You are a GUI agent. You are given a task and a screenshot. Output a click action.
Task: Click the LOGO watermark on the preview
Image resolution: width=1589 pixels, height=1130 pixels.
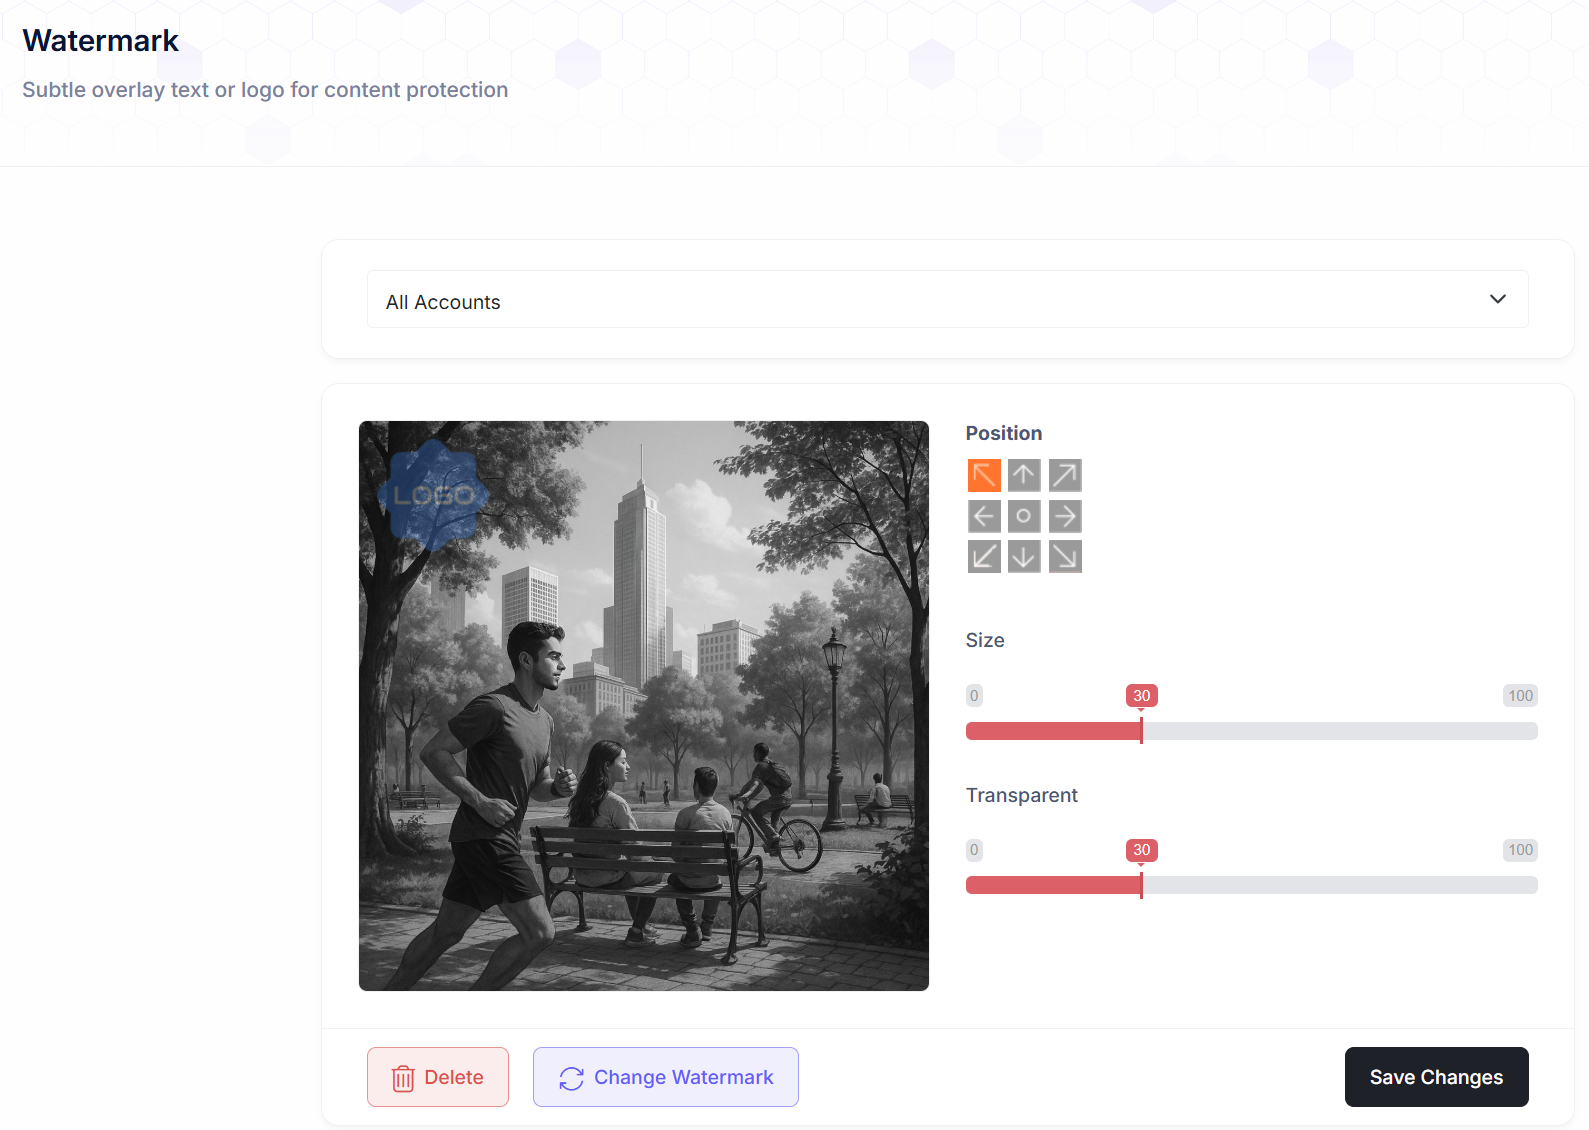pyautogui.click(x=433, y=496)
